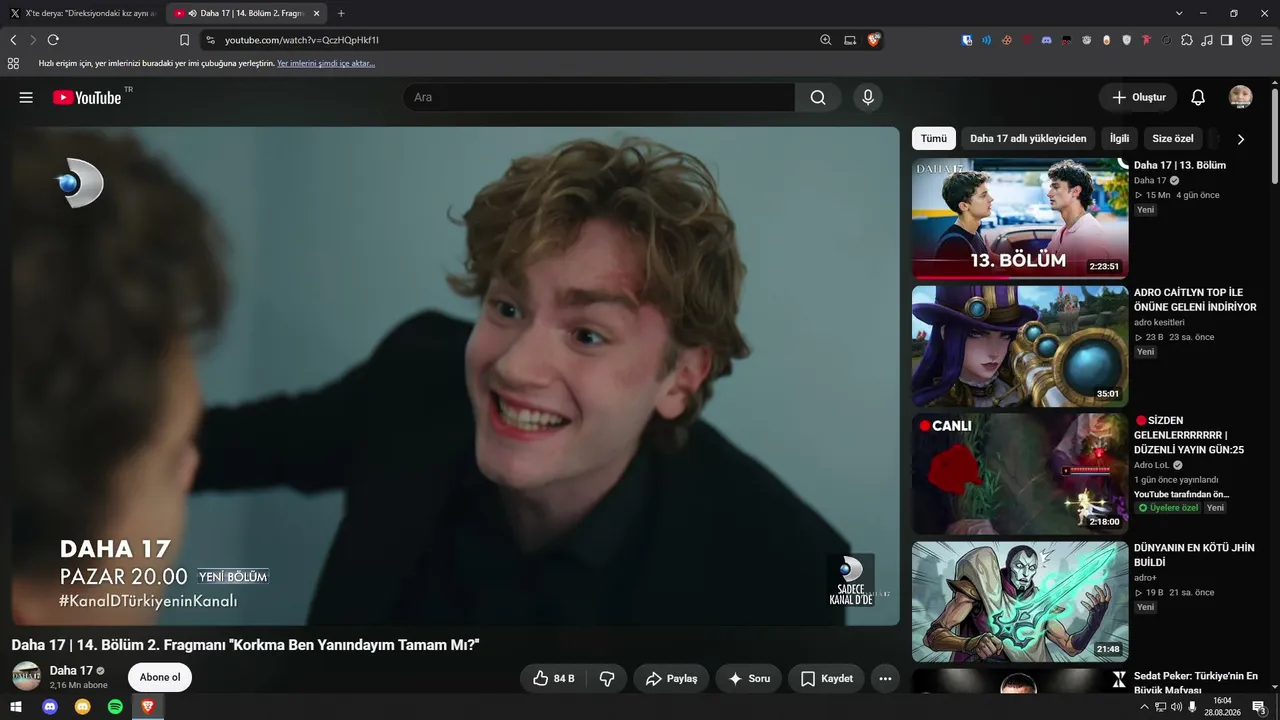Open Spotify from the taskbar
This screenshot has width=1280, height=720.
pyautogui.click(x=115, y=707)
